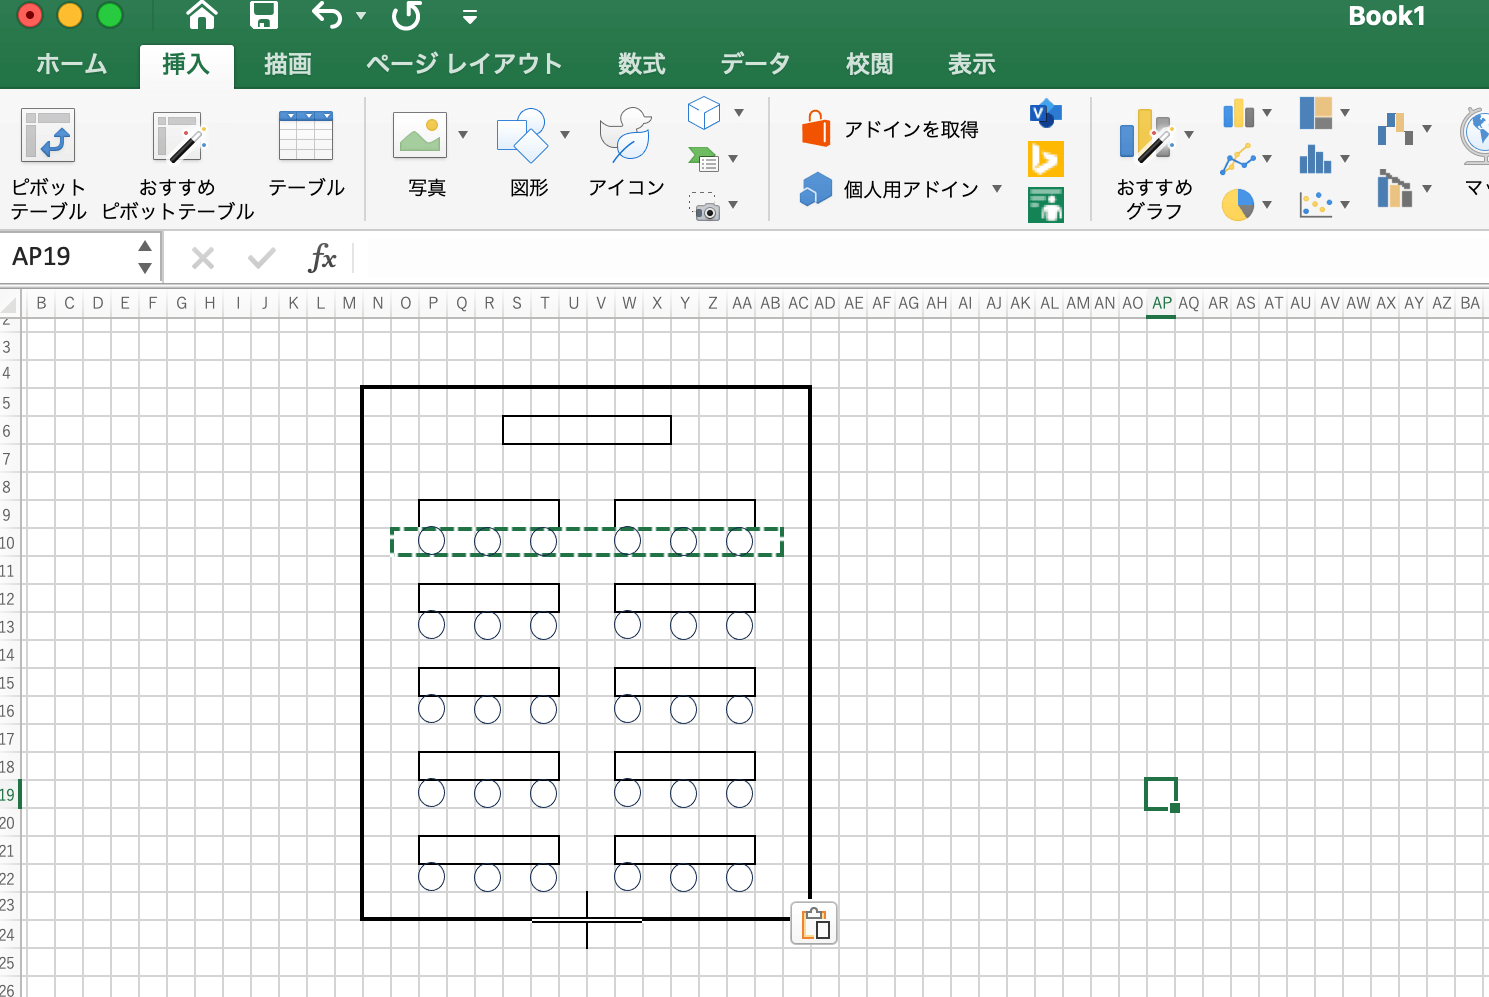The image size is (1489, 997).
Task: Save the workbook with the floppy disk icon
Action: [263, 15]
